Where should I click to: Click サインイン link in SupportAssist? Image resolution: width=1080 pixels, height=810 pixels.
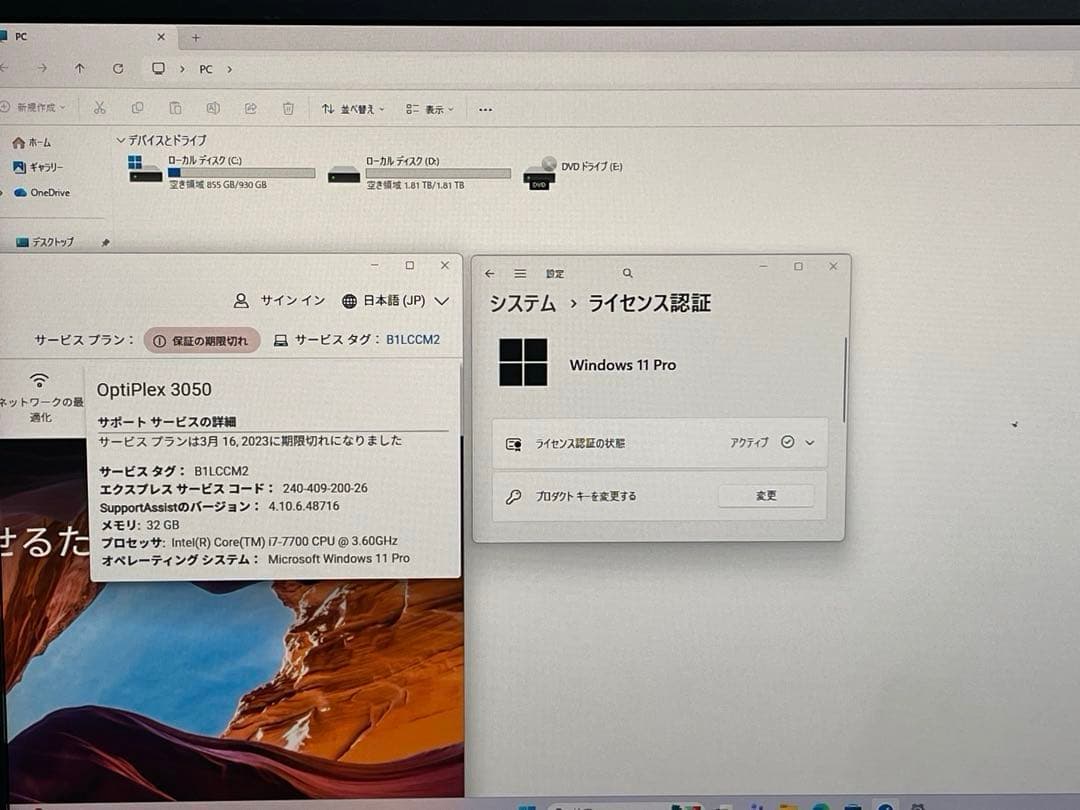(293, 301)
